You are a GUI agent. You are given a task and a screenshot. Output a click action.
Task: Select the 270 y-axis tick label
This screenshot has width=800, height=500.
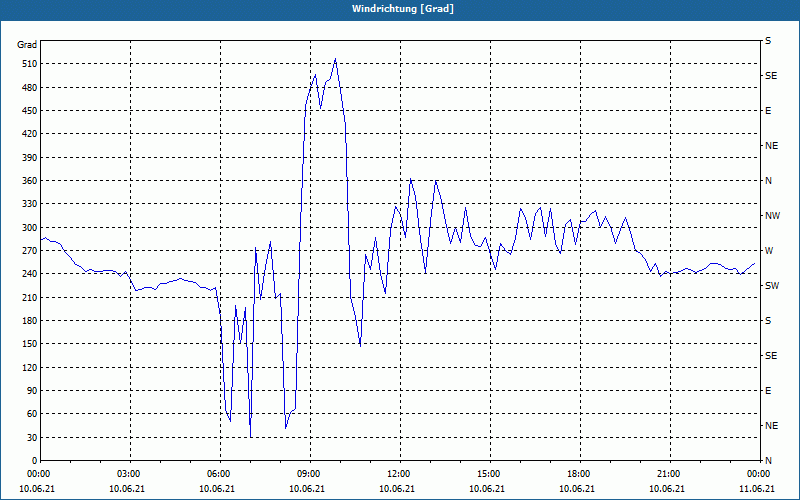click(29, 251)
